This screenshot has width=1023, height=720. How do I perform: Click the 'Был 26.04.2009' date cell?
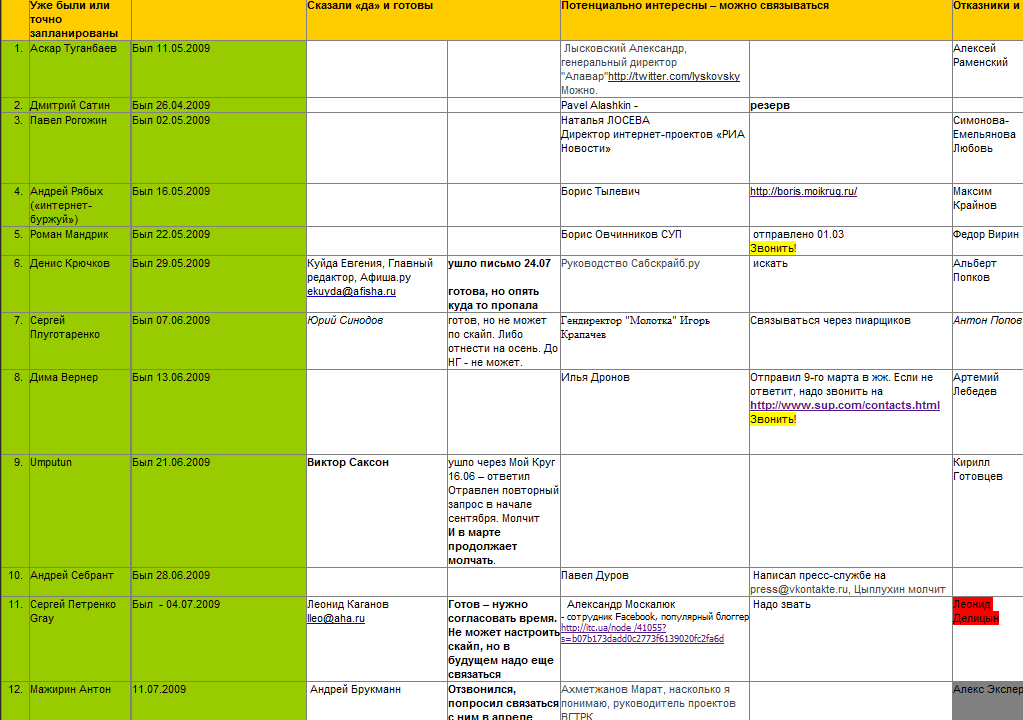pyautogui.click(x=171, y=105)
